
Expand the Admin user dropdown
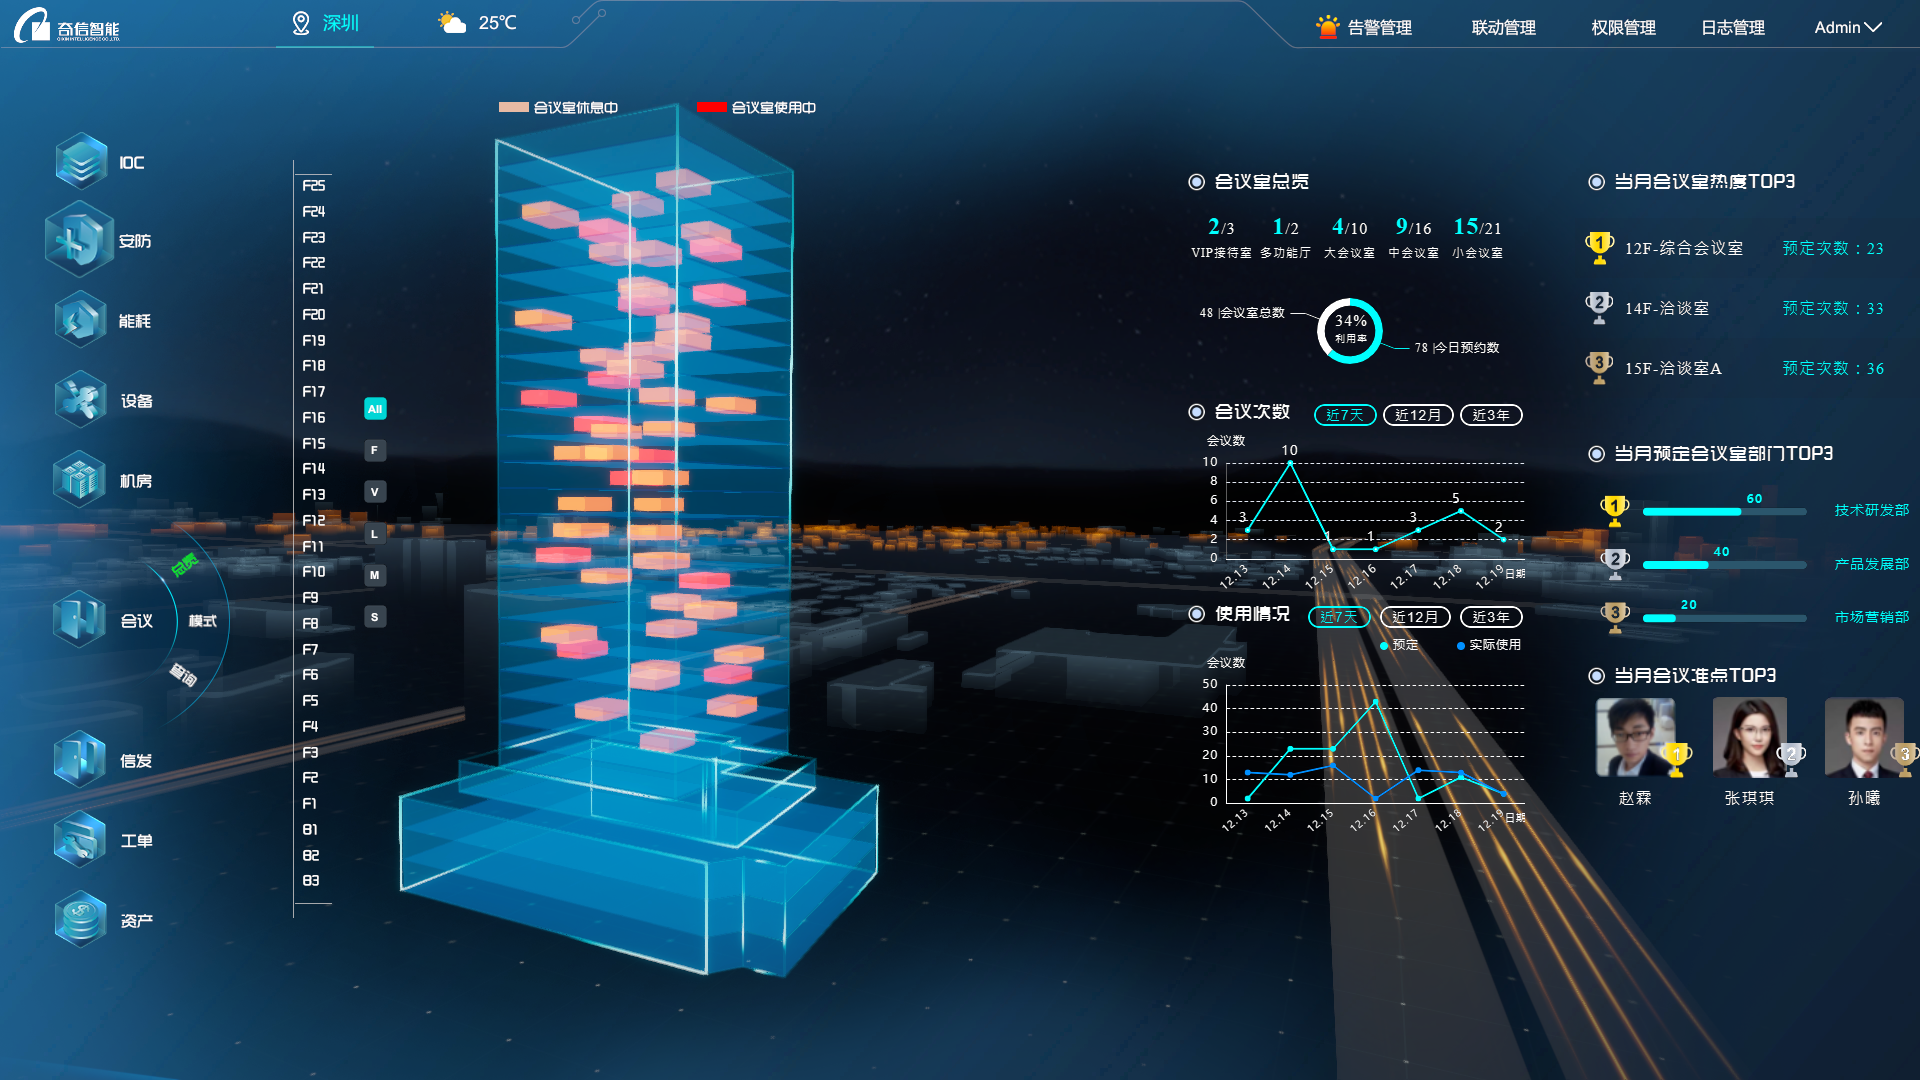[1847, 28]
